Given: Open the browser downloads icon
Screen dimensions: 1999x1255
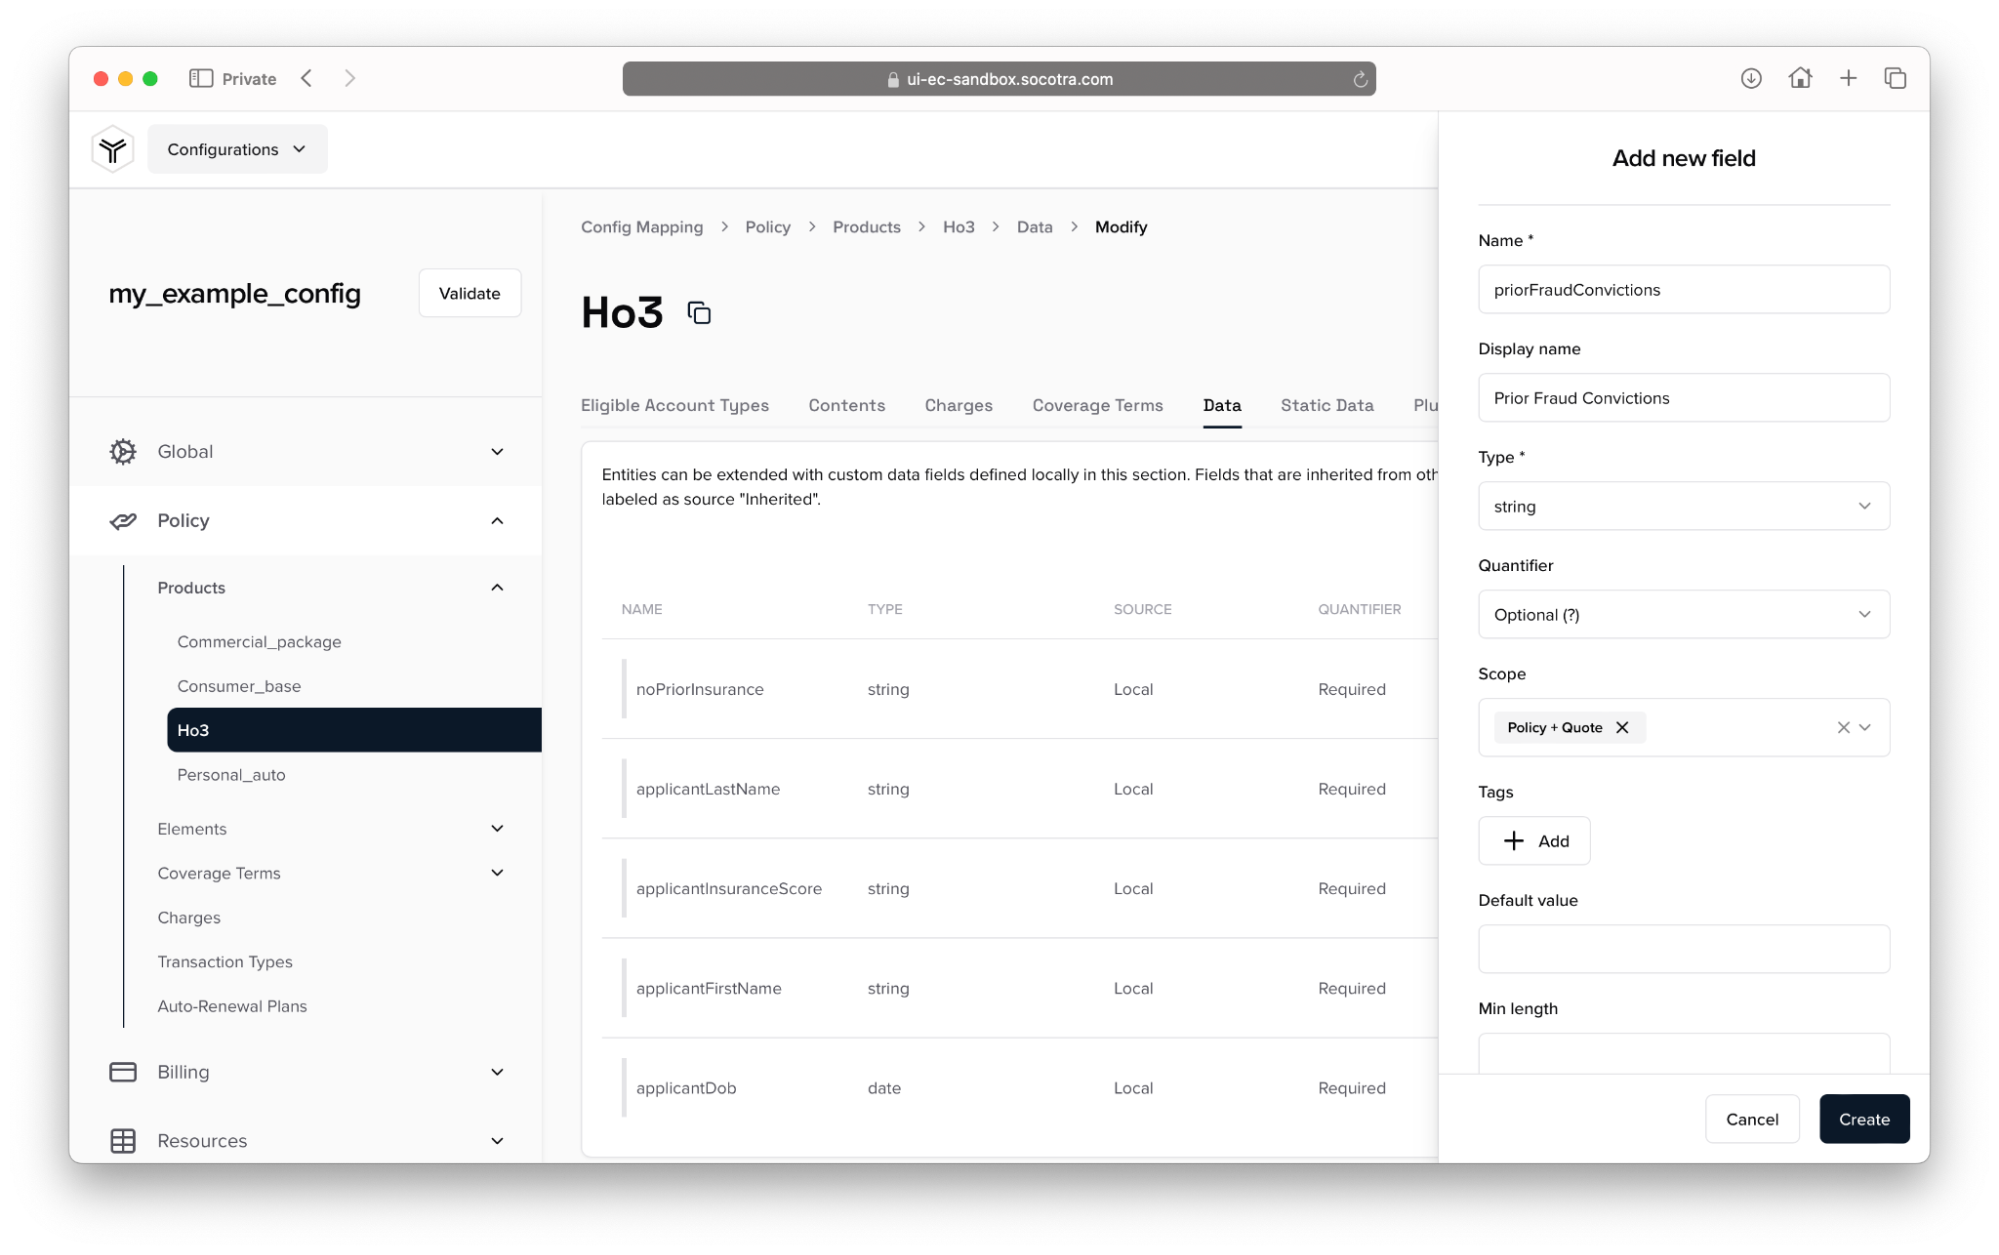Looking at the screenshot, I should (x=1750, y=78).
